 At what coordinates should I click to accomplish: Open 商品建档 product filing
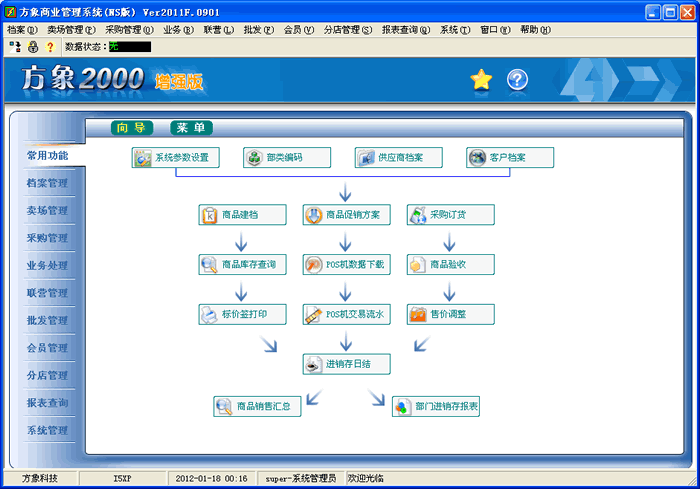pyautogui.click(x=242, y=215)
